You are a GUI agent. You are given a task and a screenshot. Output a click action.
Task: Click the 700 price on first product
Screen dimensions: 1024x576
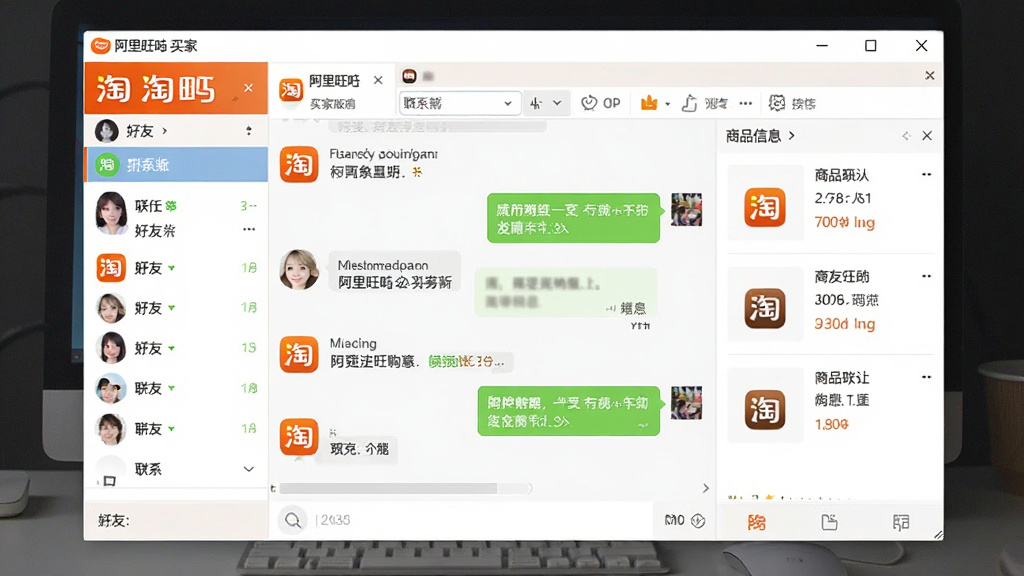pyautogui.click(x=844, y=223)
